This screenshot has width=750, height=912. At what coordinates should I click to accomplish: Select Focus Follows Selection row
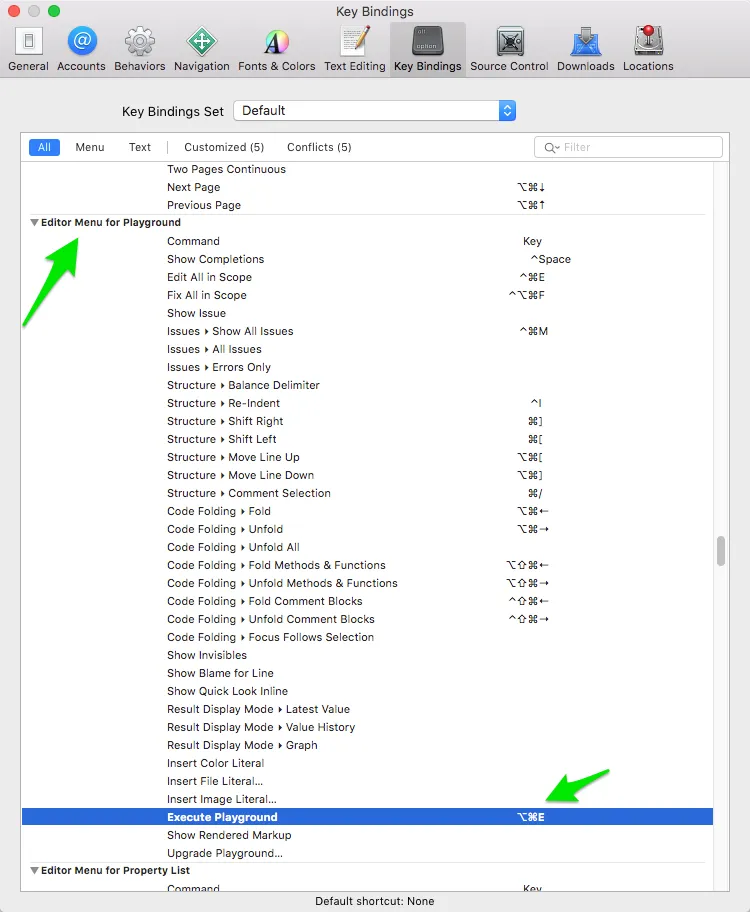[x=367, y=638]
